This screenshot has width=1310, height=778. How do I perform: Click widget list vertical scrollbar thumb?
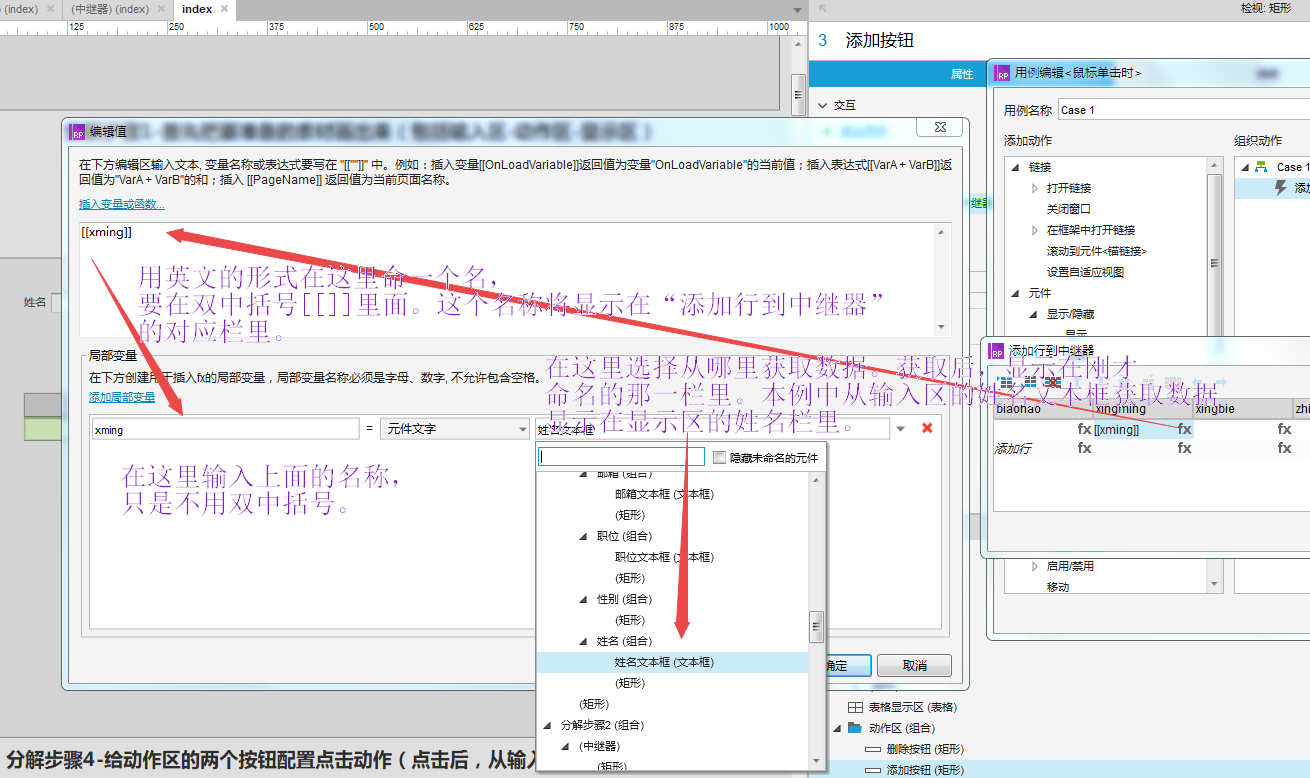816,627
